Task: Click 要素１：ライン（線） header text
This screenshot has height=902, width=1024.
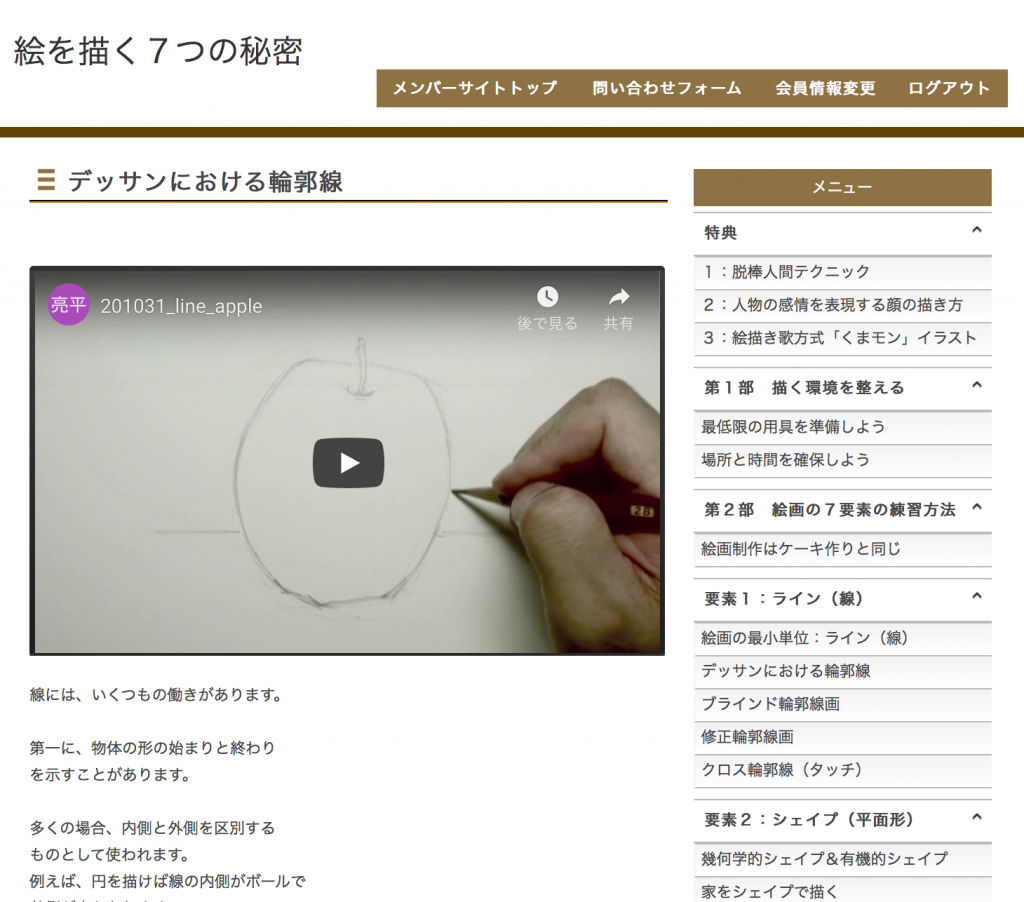Action: point(784,599)
